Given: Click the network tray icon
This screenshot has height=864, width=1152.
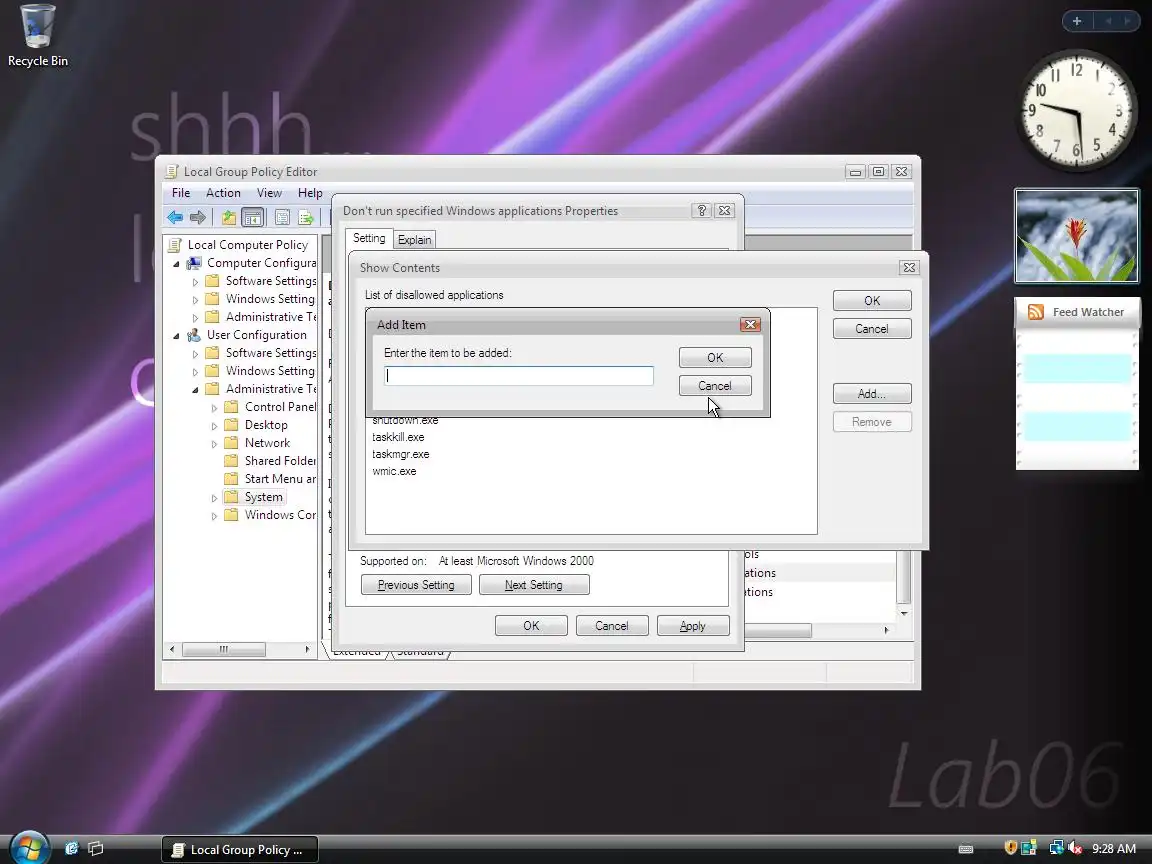Looking at the screenshot, I should point(1056,848).
